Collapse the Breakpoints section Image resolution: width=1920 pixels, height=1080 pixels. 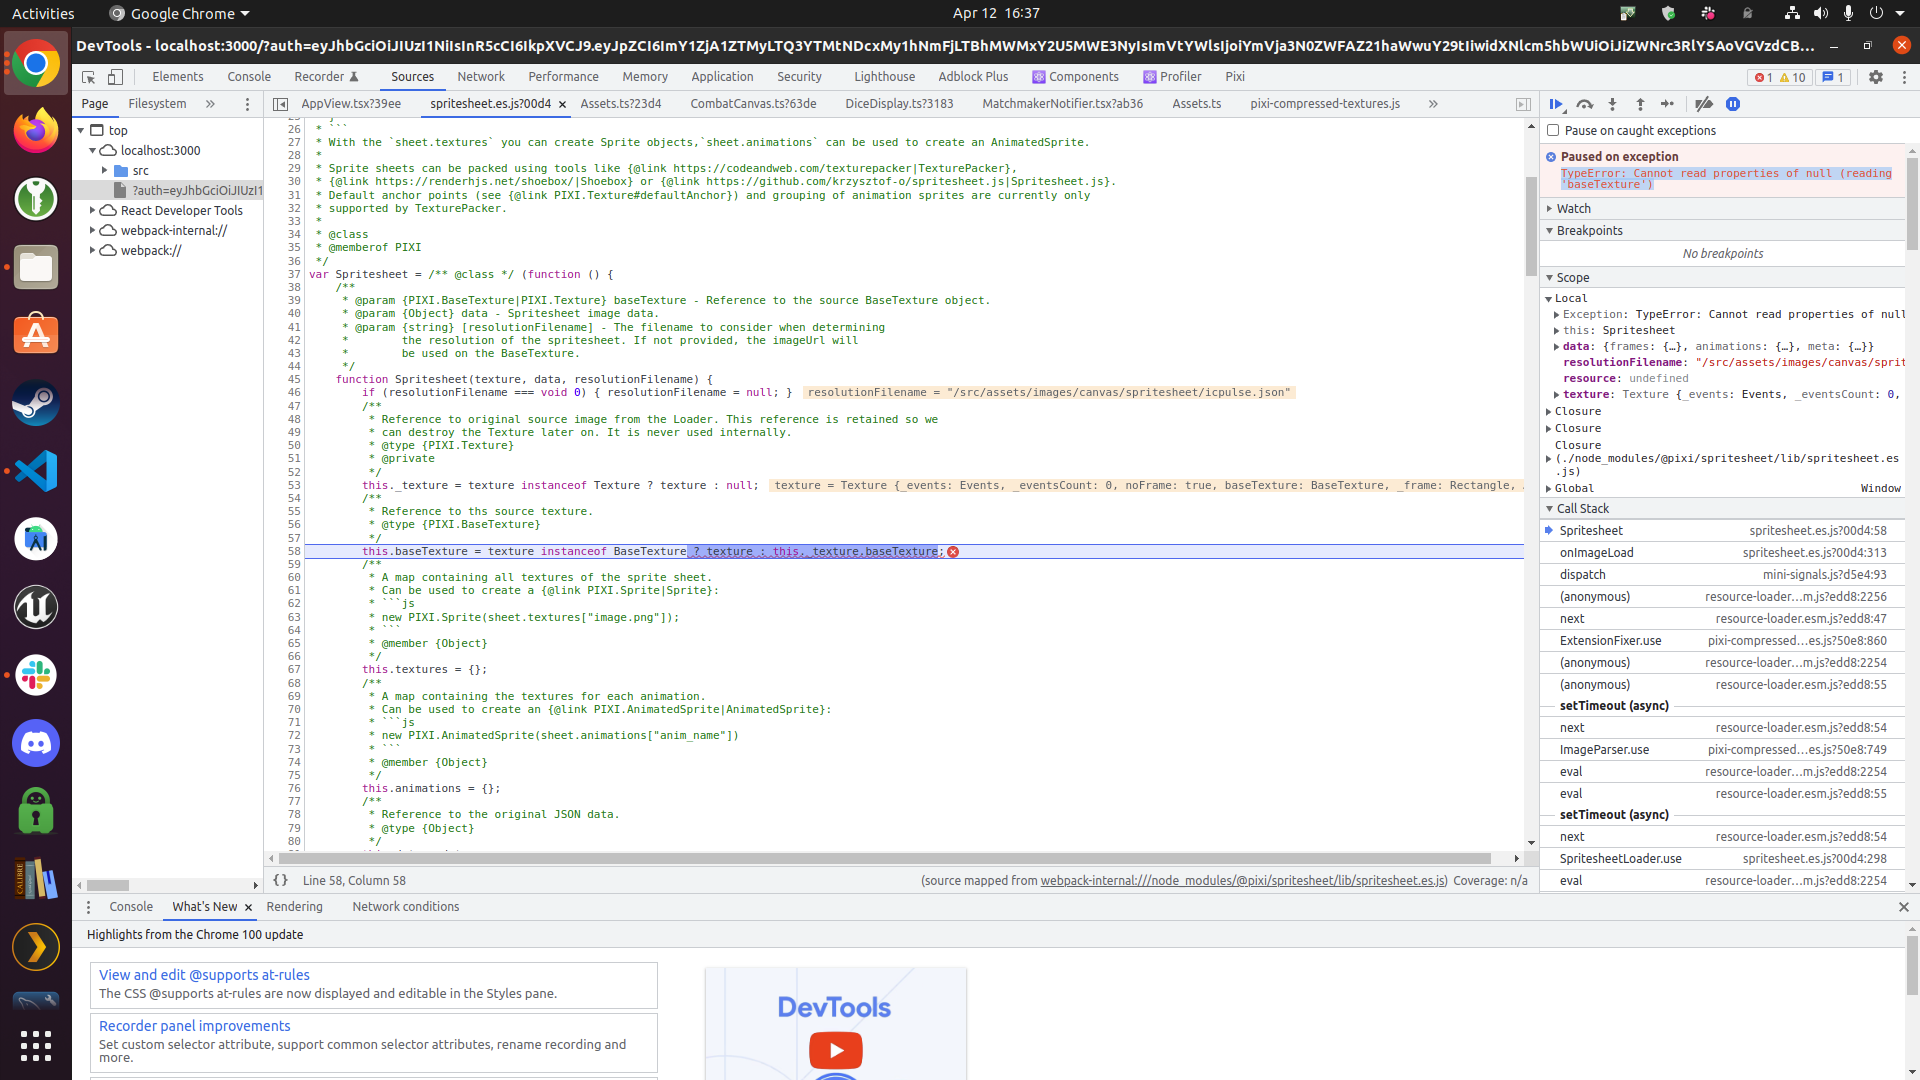[x=1722, y=230]
